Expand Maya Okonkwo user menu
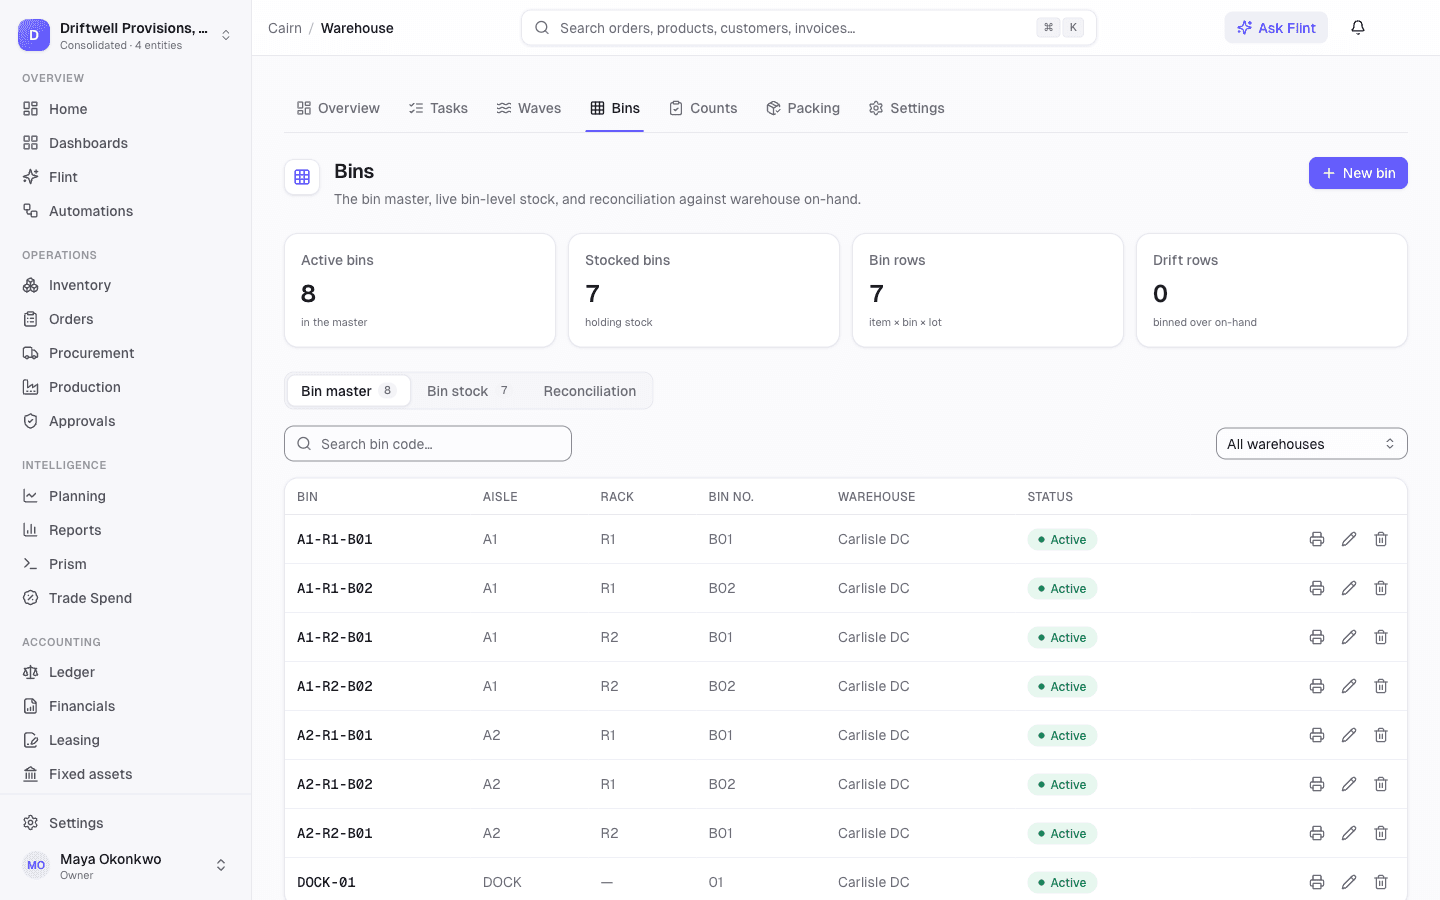The width and height of the screenshot is (1440, 900). pos(126,866)
